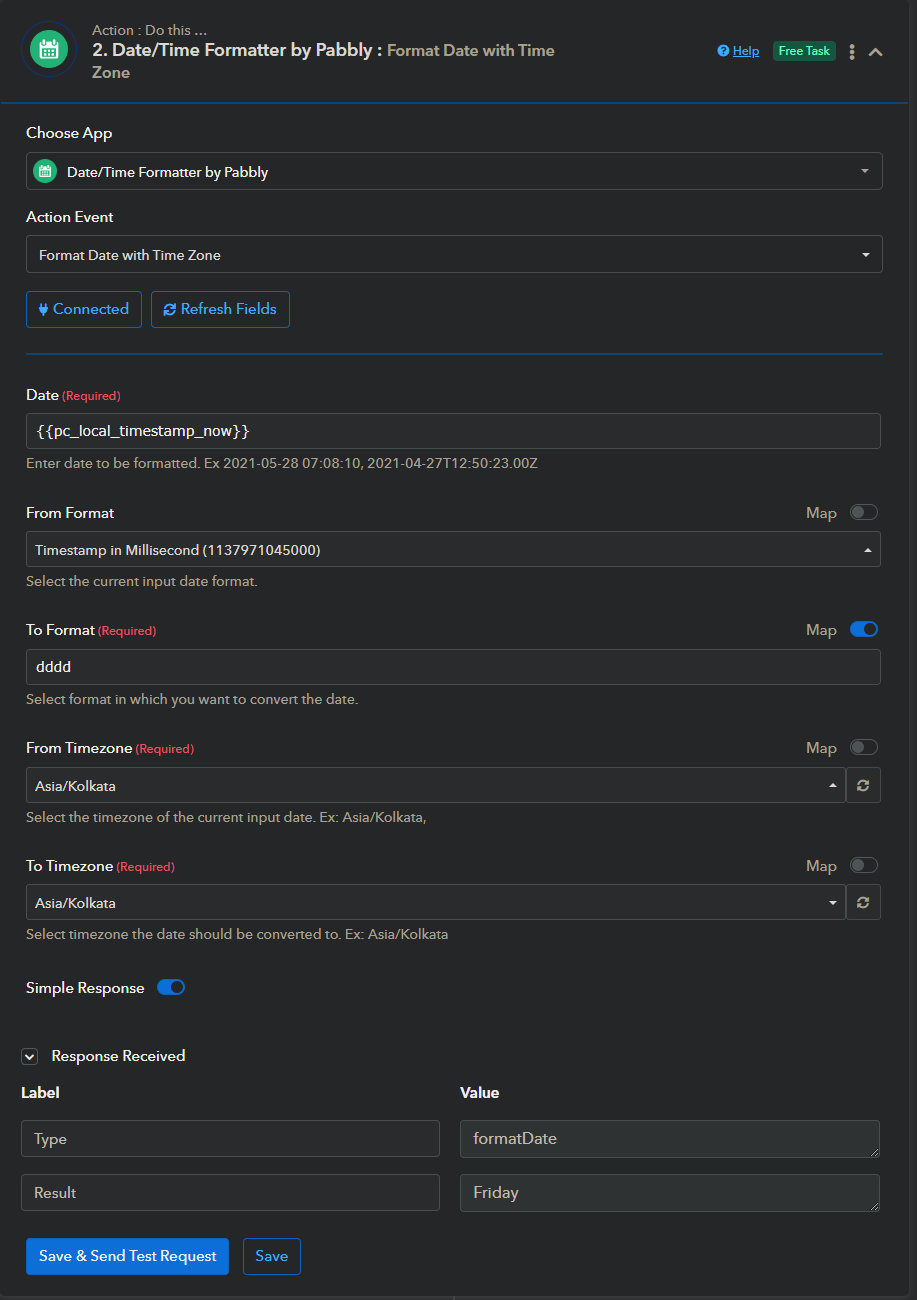The image size is (917, 1300).
Task: Click Save & Send Test Request
Action: point(127,1256)
